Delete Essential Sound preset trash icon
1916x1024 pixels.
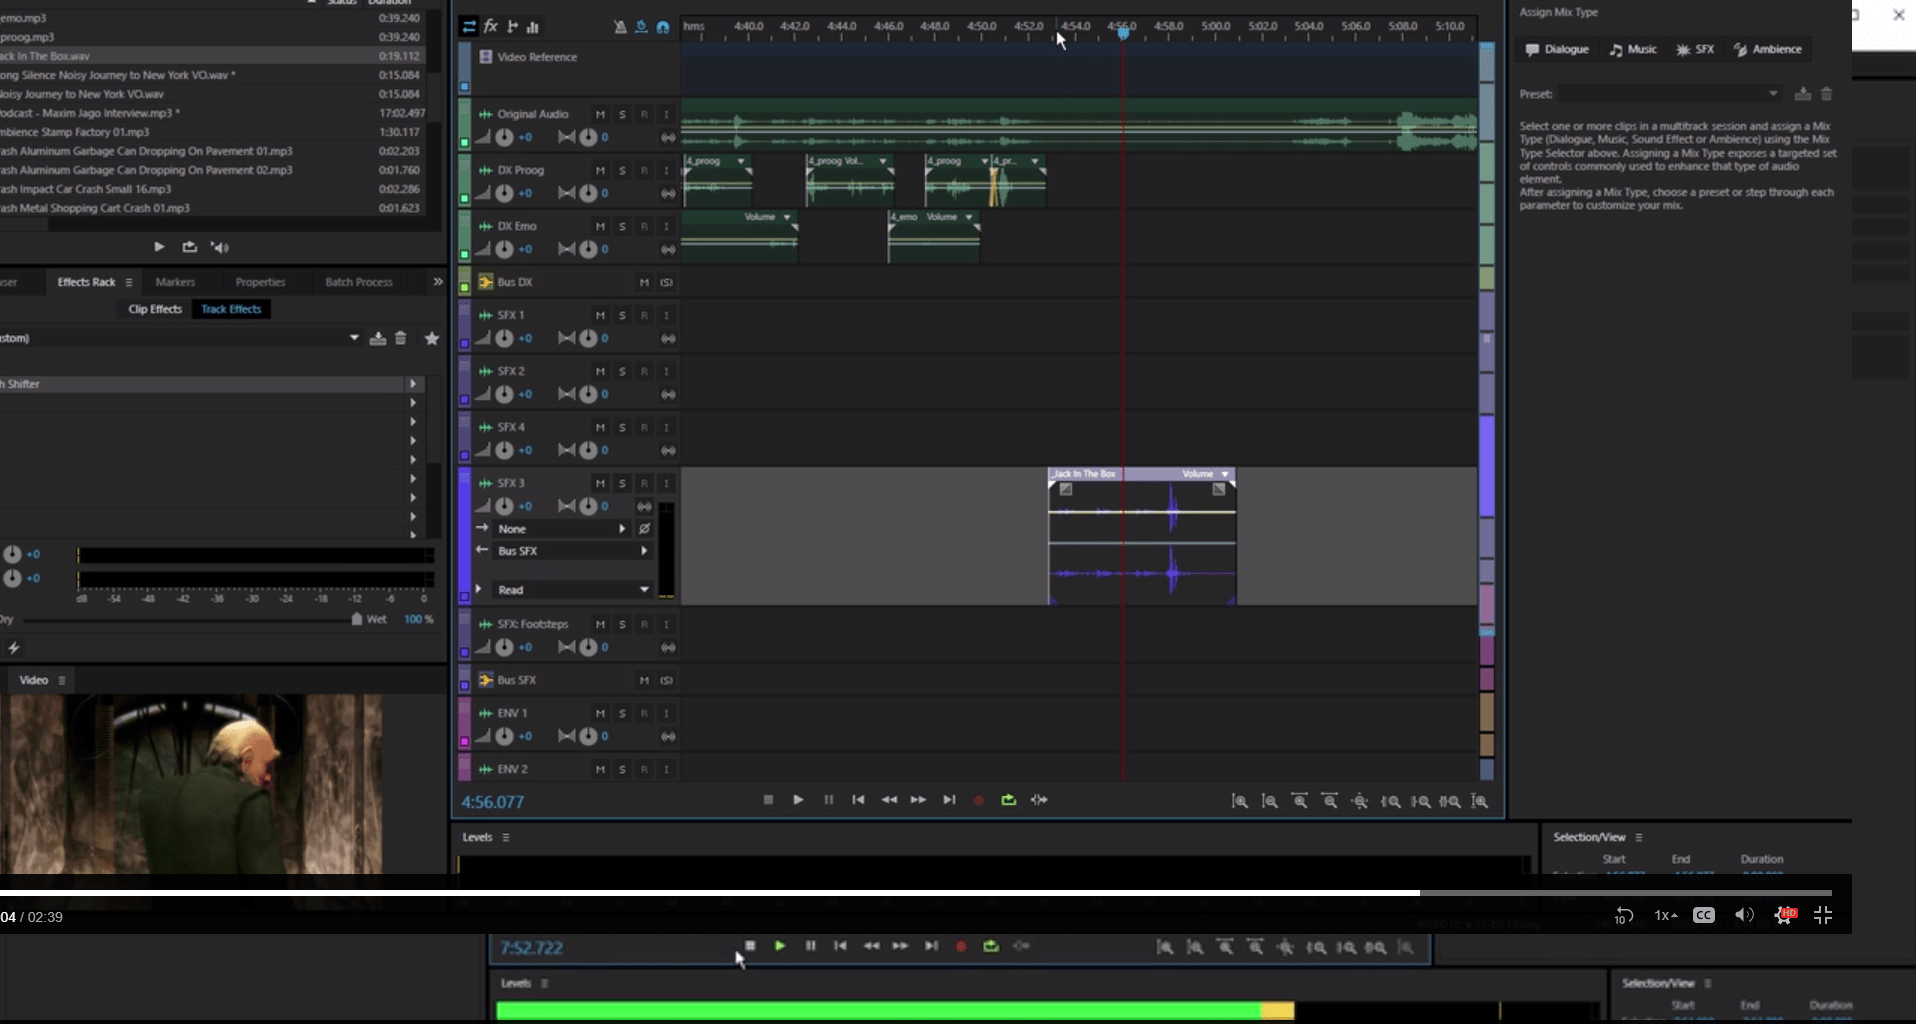point(1826,94)
